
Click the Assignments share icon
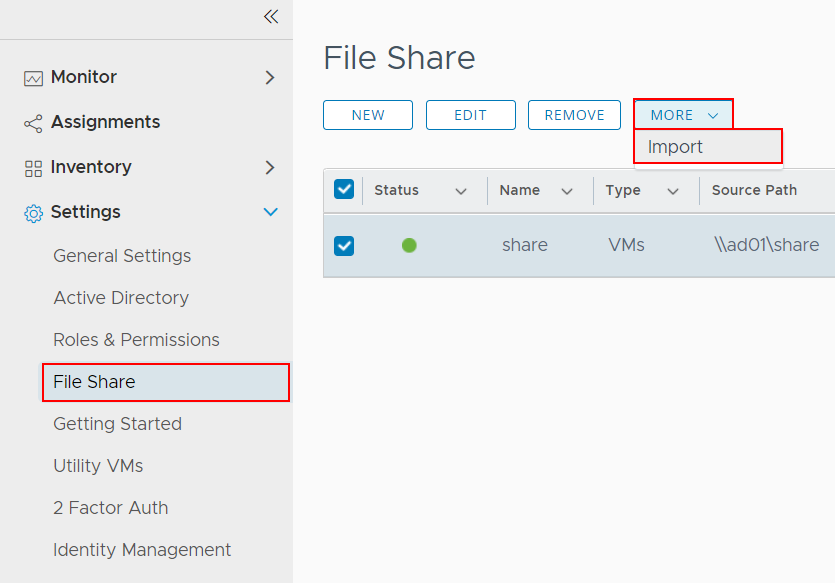pos(33,123)
